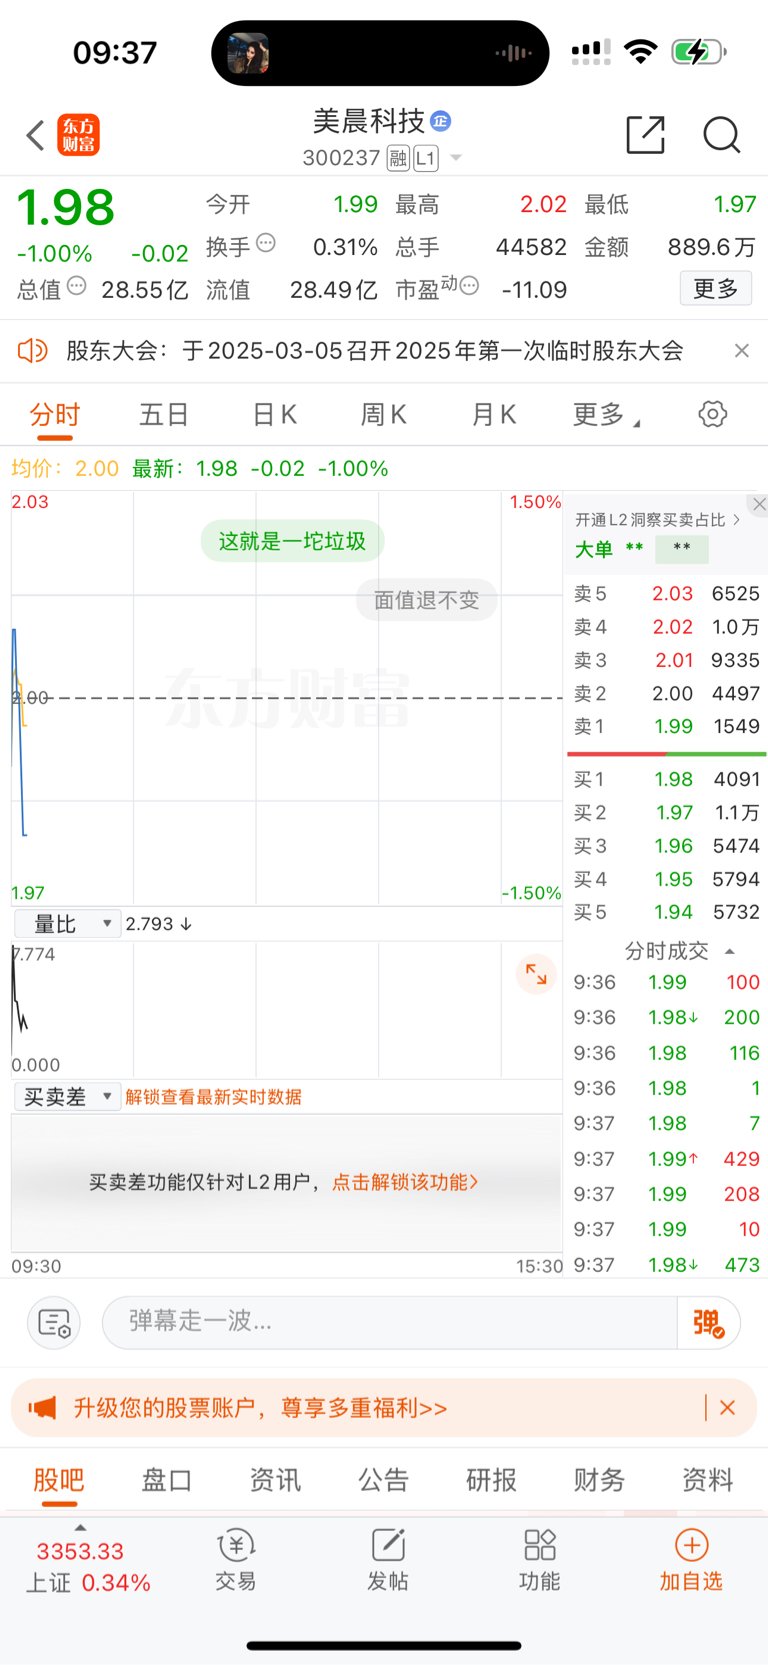Tap the megaphone icon in upgrade banner
The width and height of the screenshot is (768, 1665).
(43, 1408)
